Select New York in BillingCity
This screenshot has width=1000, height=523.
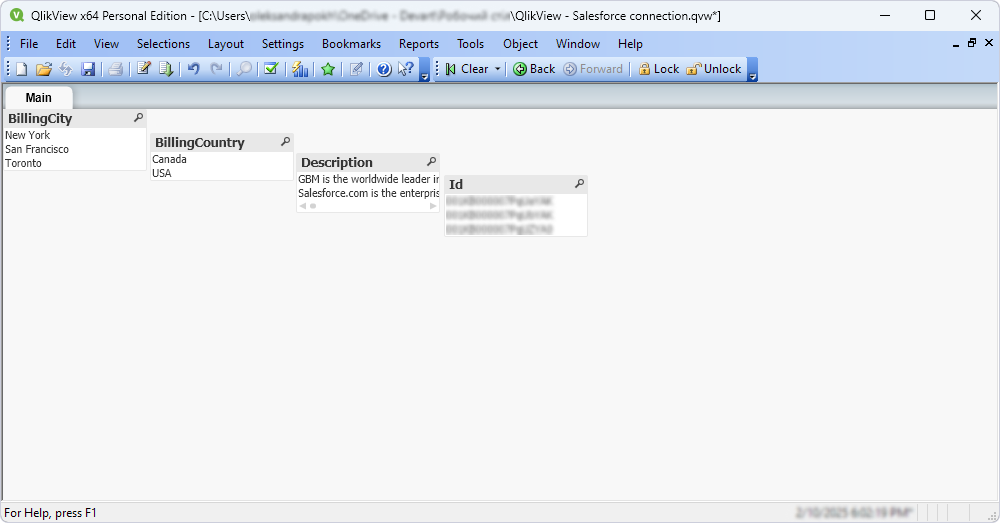75,135
